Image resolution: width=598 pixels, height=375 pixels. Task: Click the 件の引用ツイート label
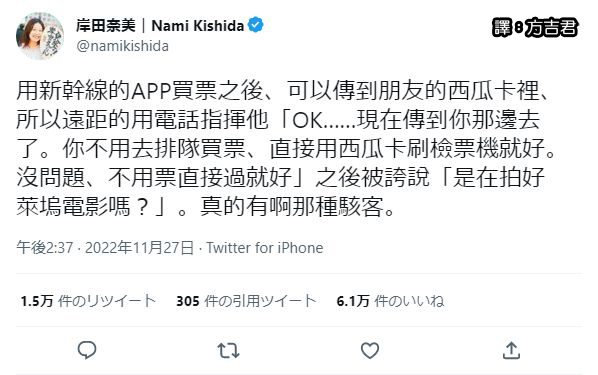pos(260,301)
